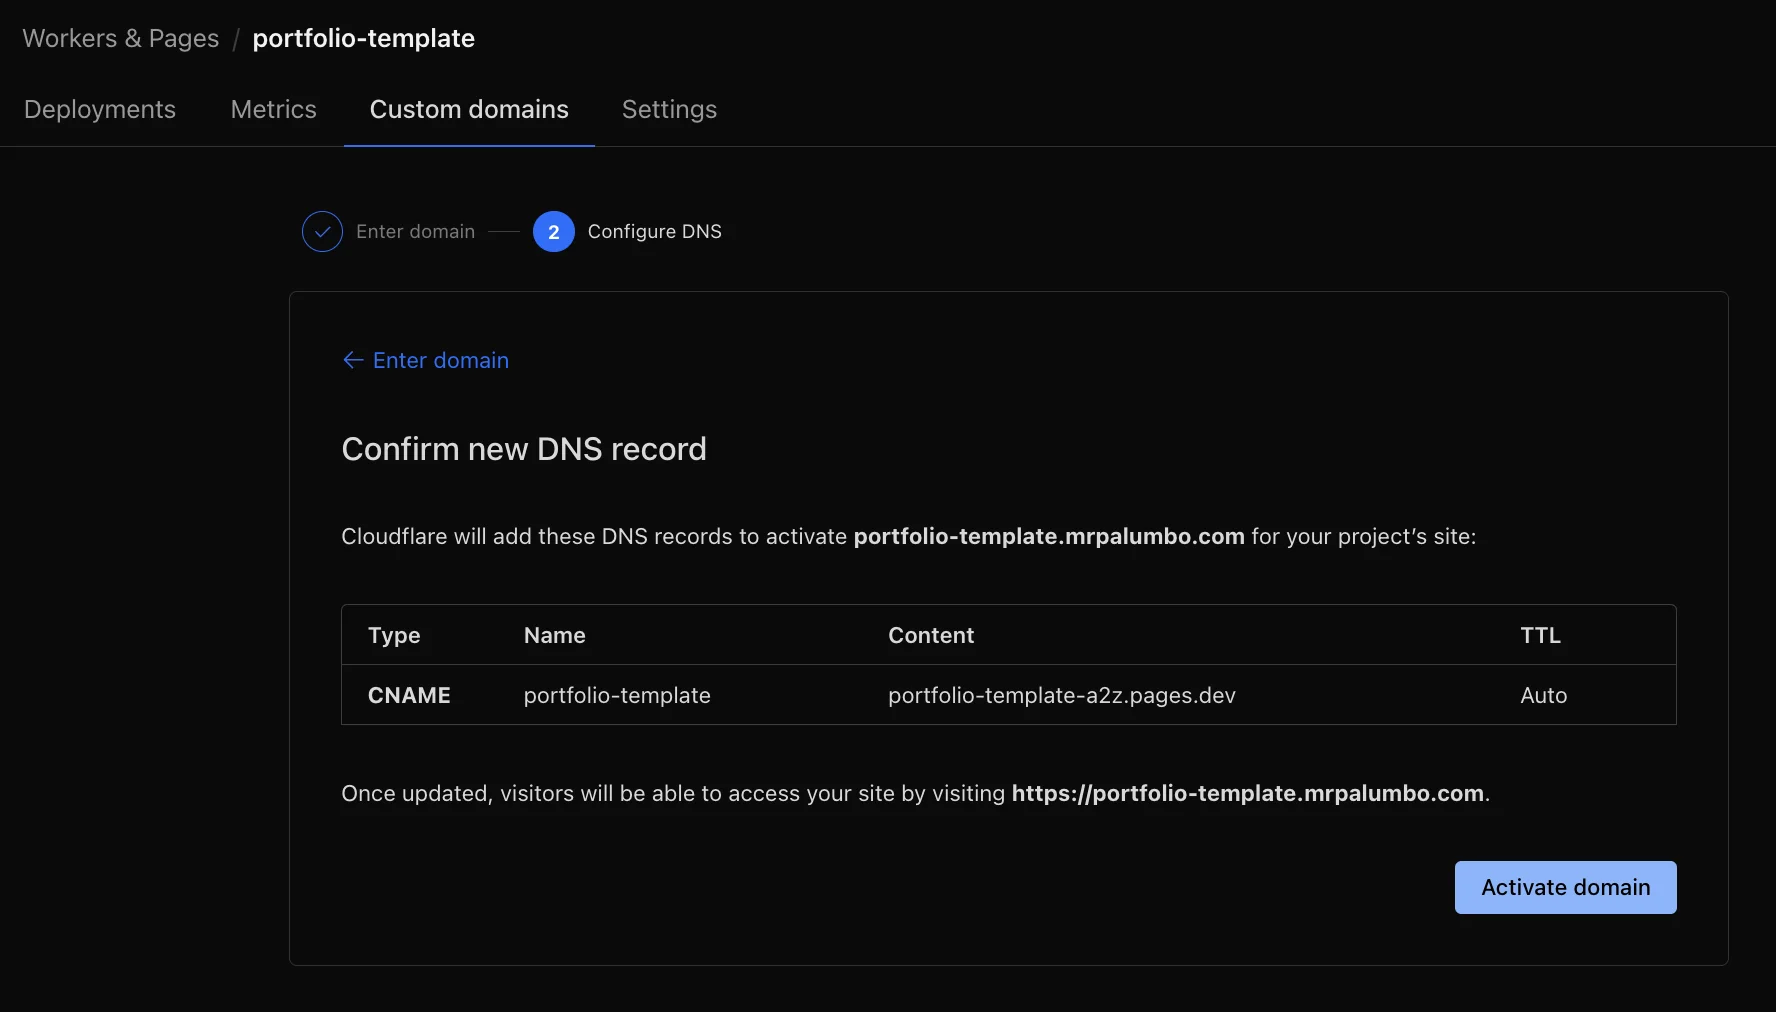
Task: Click the Auto TTL value
Action: click(x=1543, y=695)
